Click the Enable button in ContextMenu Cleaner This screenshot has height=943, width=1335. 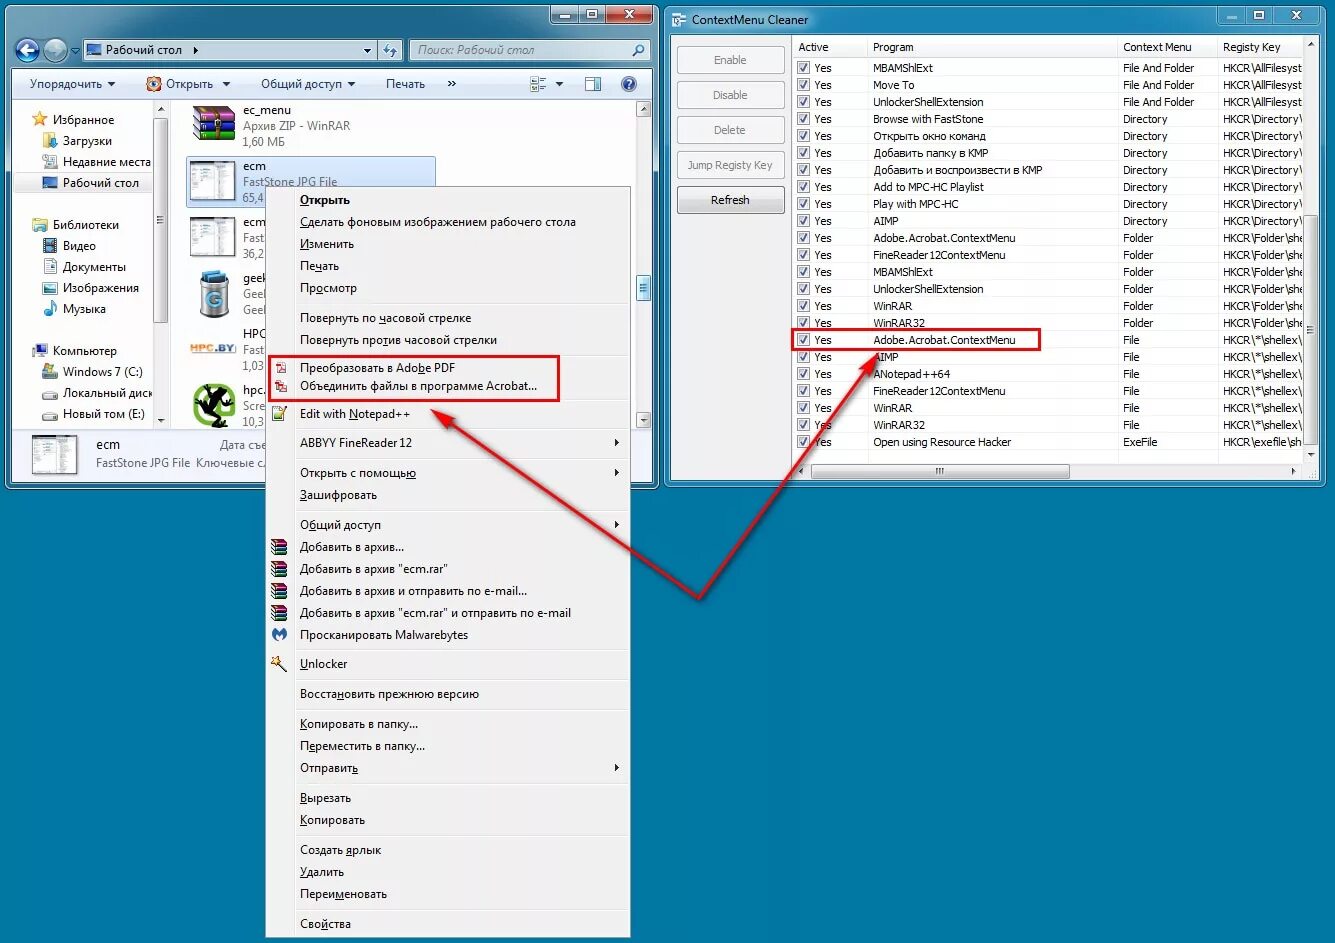730,60
